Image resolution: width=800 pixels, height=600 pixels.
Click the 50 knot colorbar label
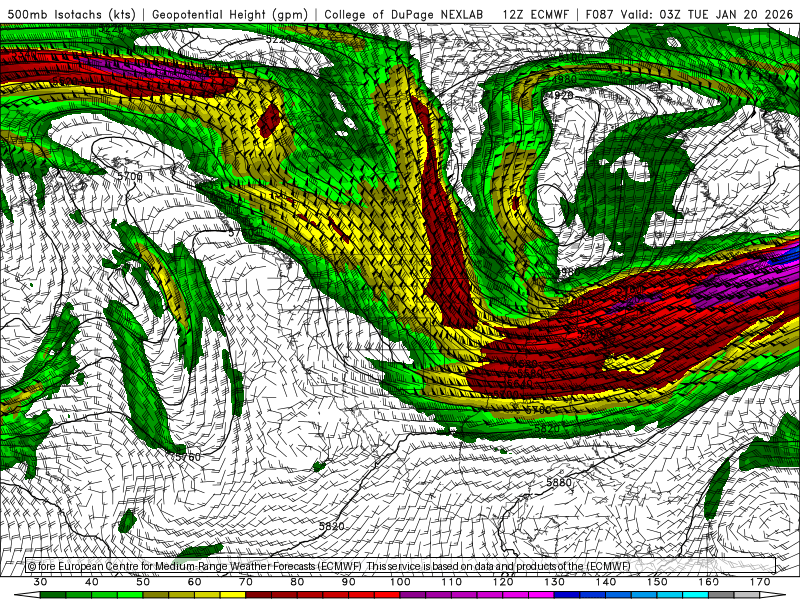[x=143, y=582]
